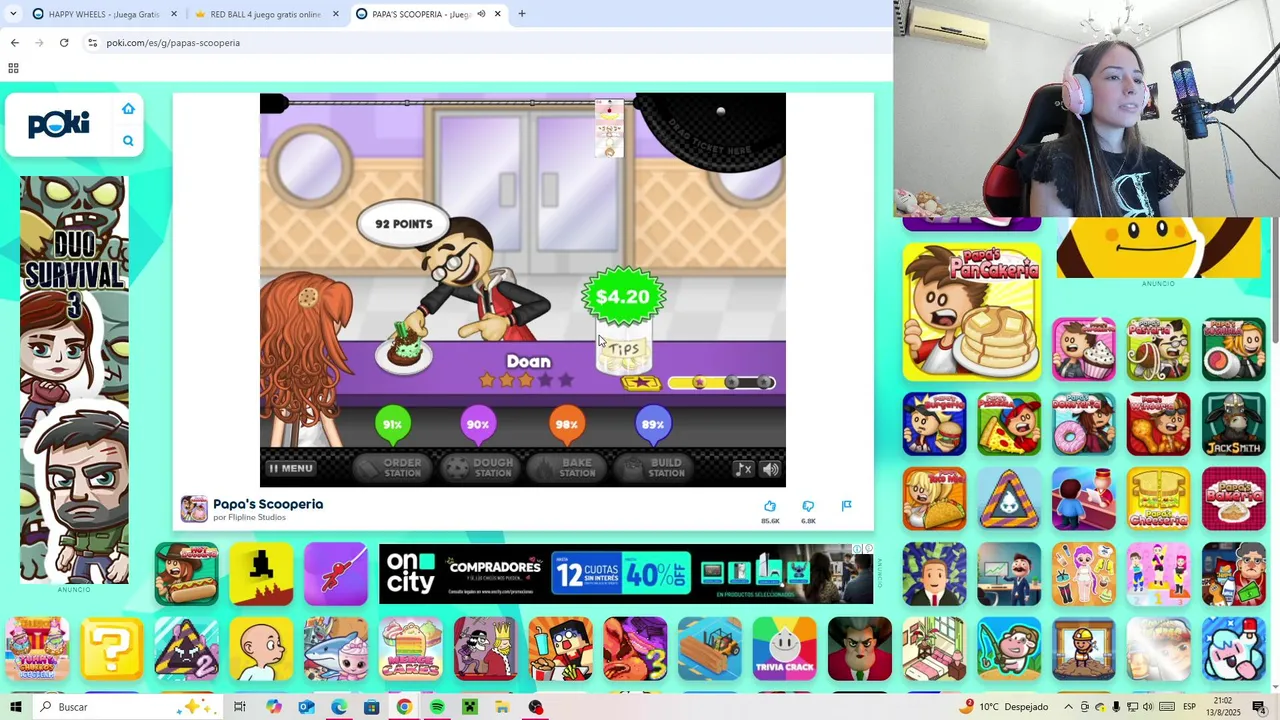Open Papa's Sushiria game
The image size is (1280, 720).
(x=1234, y=349)
